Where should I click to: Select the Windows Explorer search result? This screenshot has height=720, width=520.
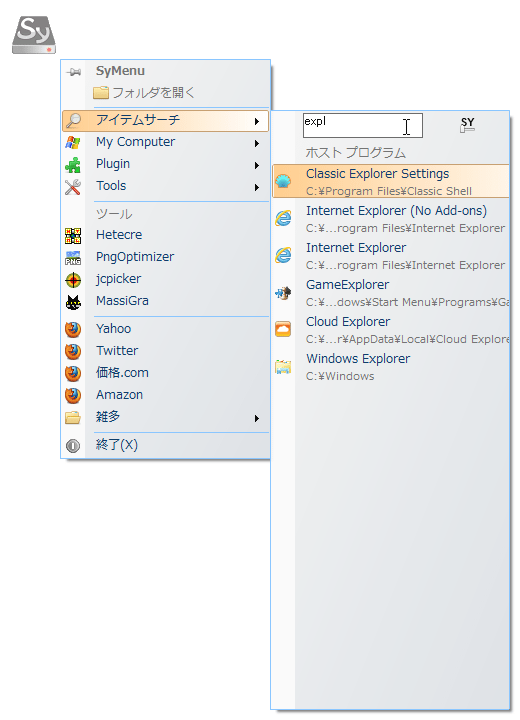point(390,367)
